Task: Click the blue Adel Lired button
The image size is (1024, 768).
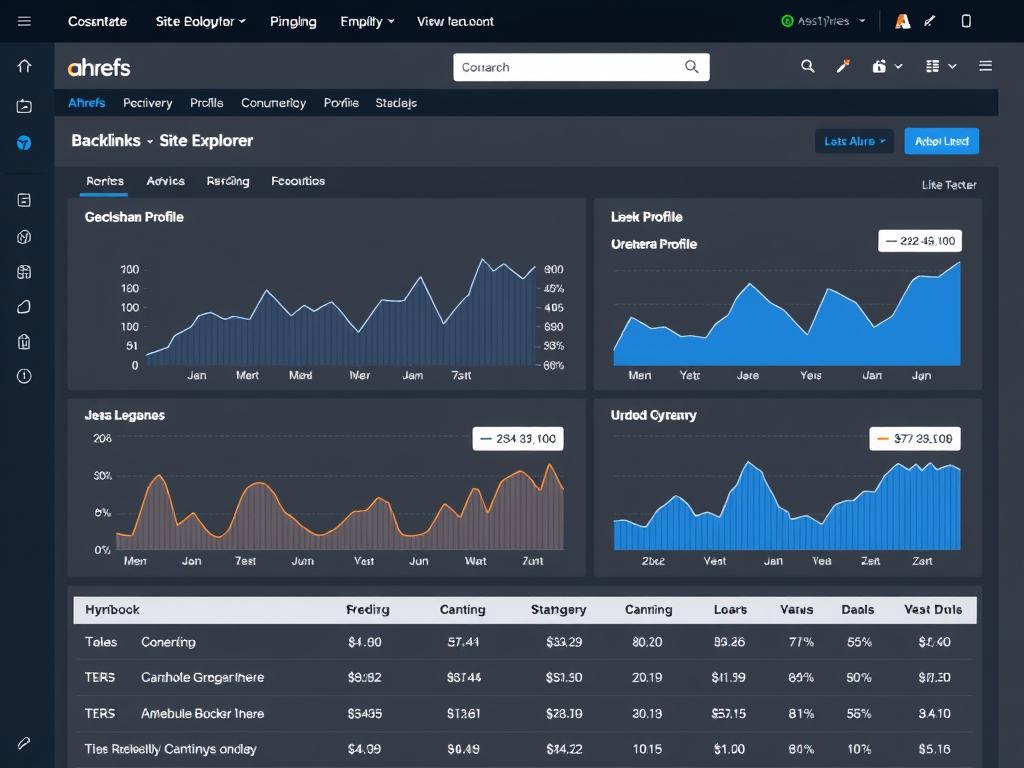Action: tap(941, 141)
